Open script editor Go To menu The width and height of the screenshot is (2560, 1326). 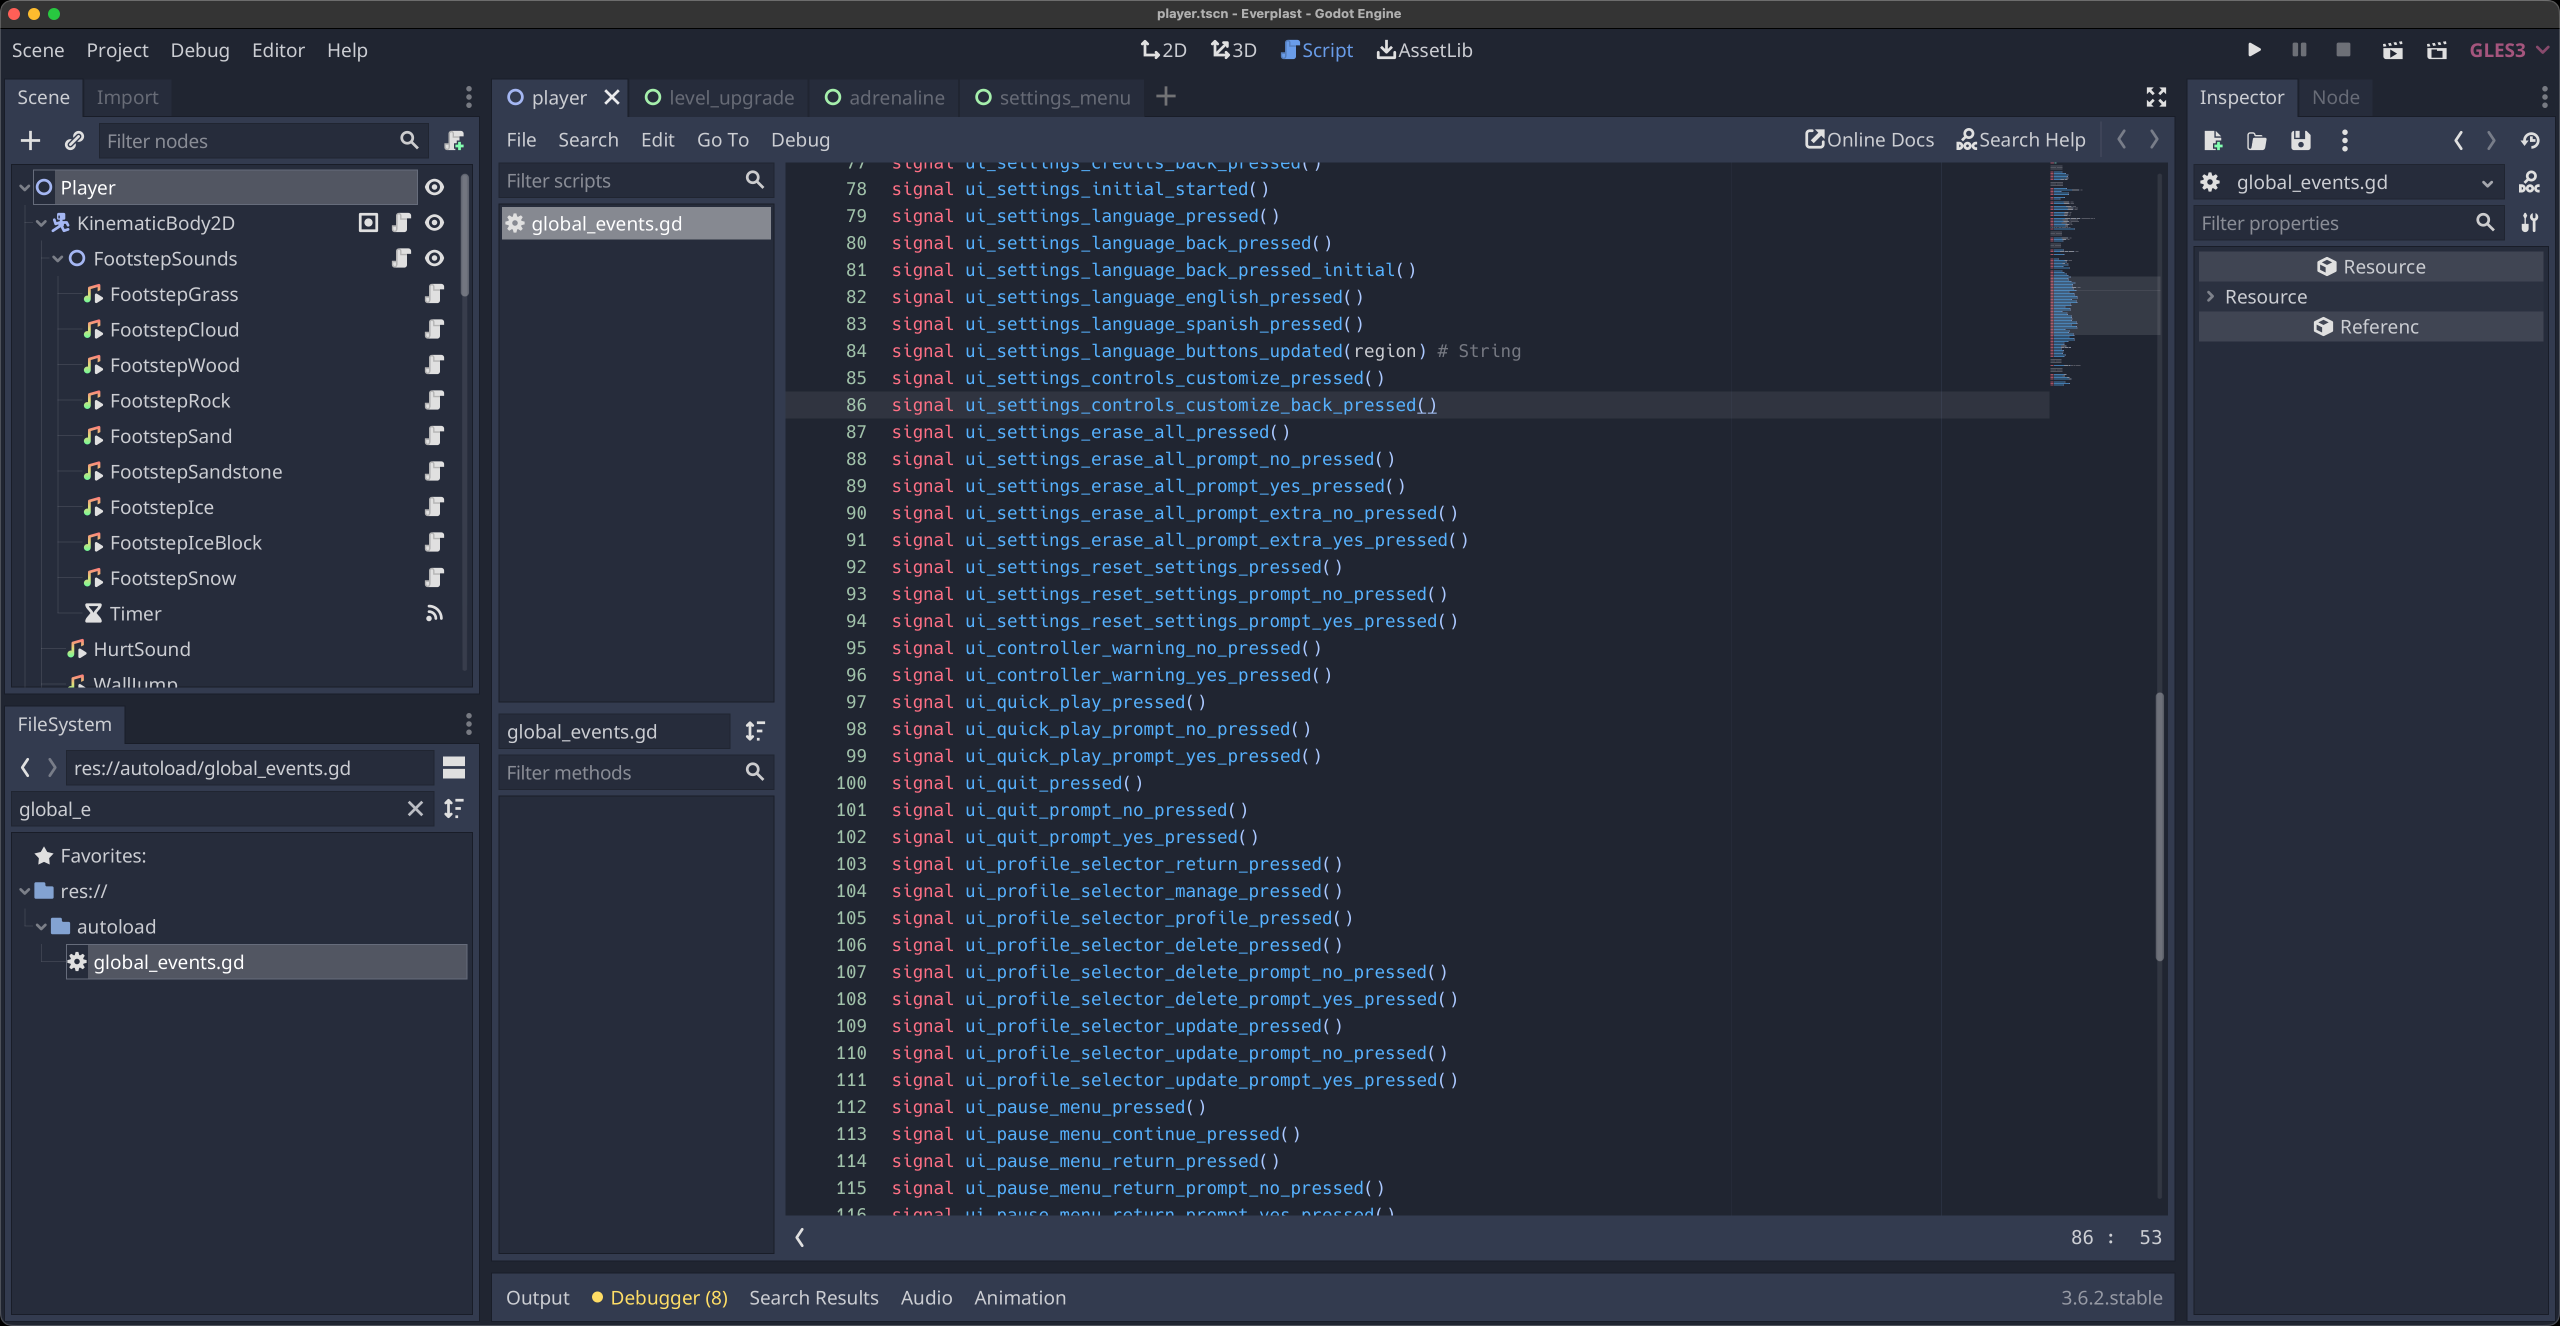pyautogui.click(x=722, y=140)
